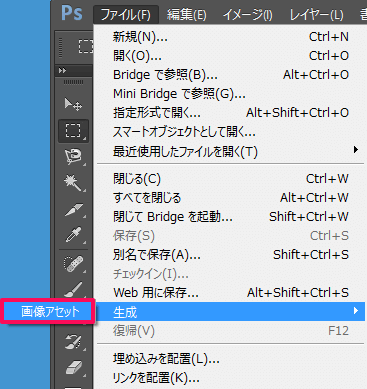Select the Move tool

(73, 104)
